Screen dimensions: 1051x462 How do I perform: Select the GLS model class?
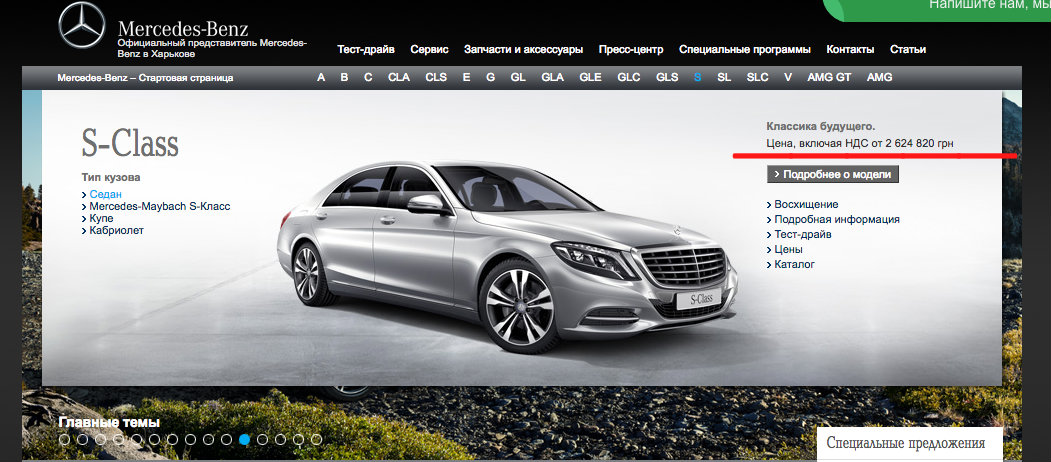coord(667,78)
